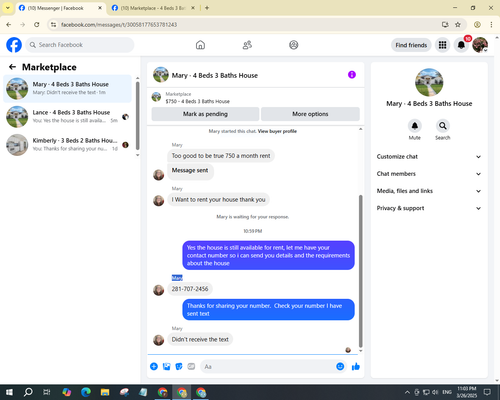This screenshot has height=400, width=500.
Task: Go back in browser history
Action: 9,24
